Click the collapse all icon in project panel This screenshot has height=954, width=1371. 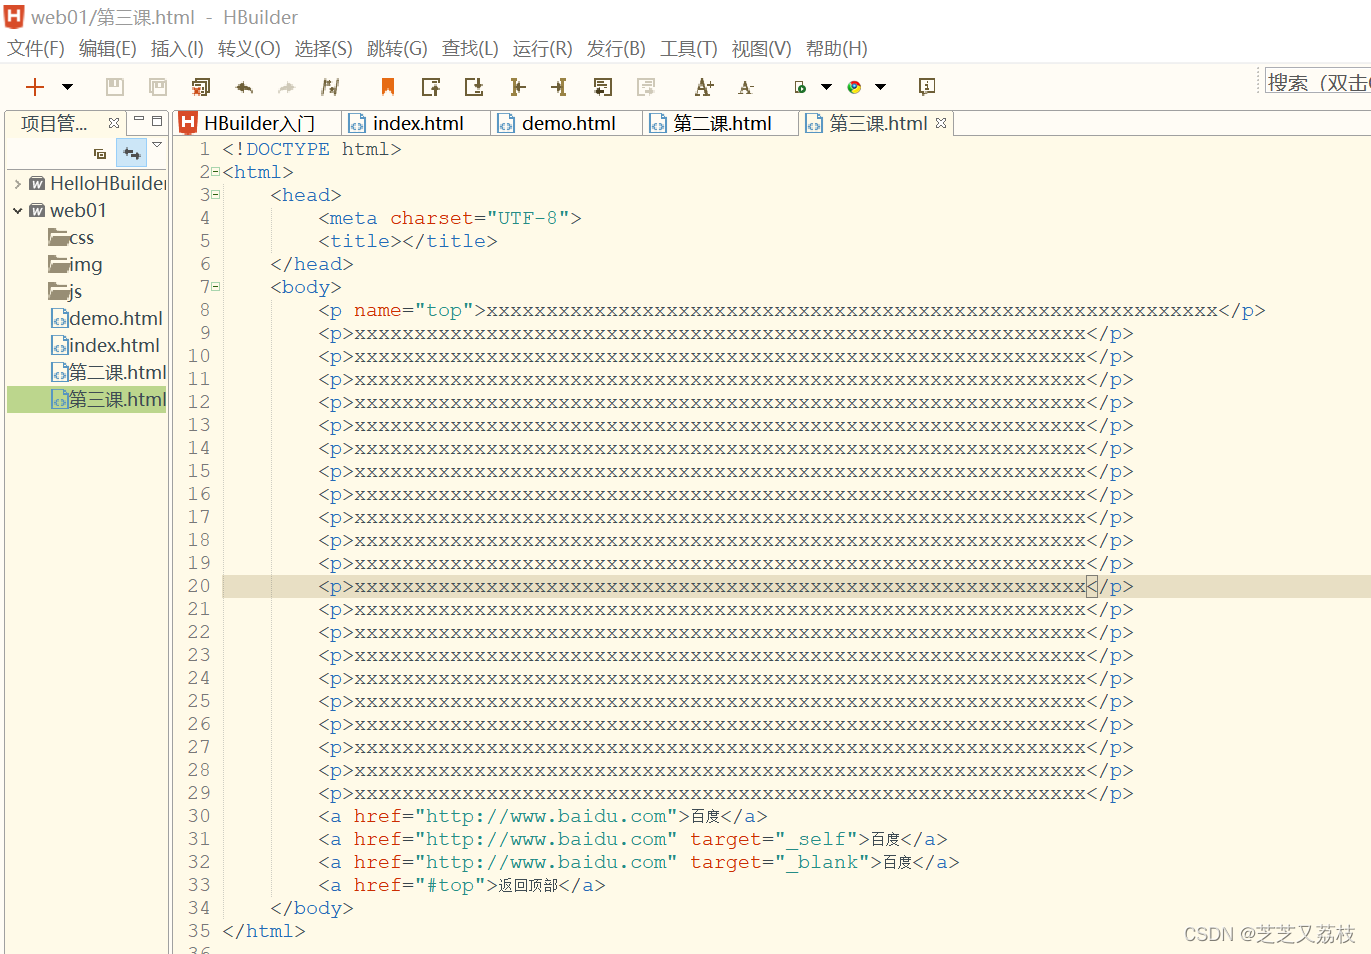[100, 154]
